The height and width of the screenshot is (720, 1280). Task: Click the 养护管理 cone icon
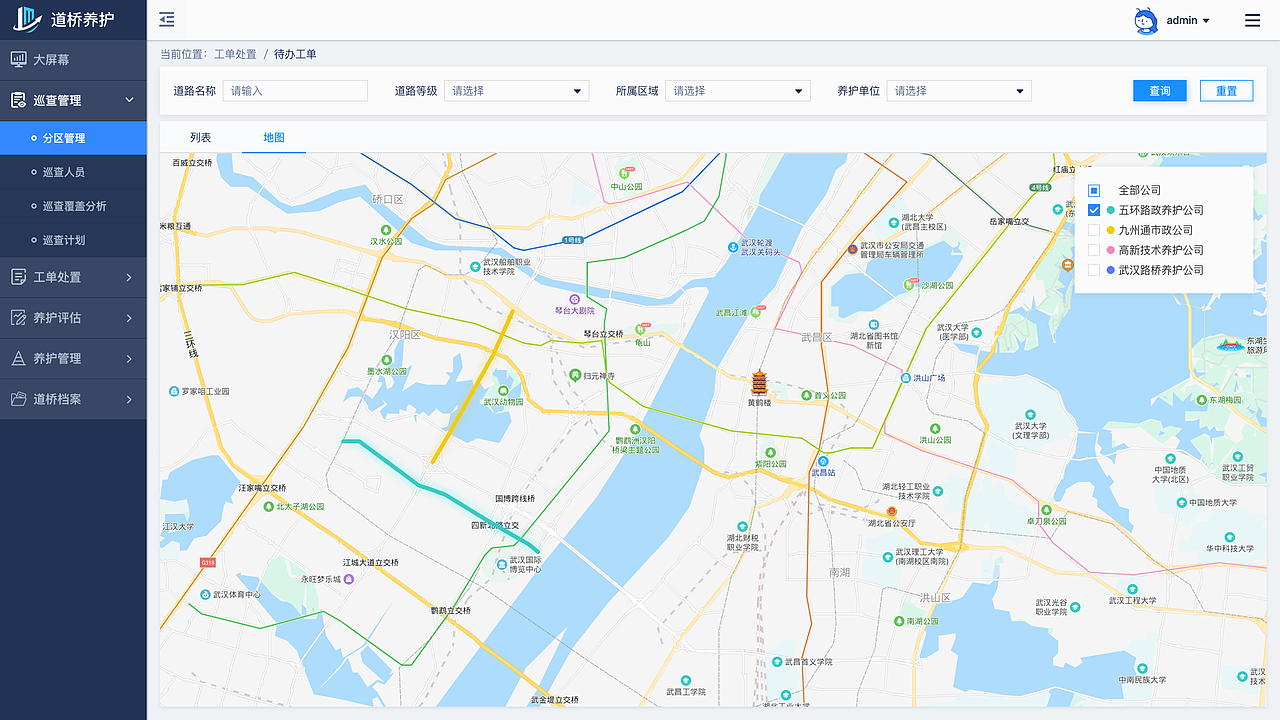click(18, 358)
